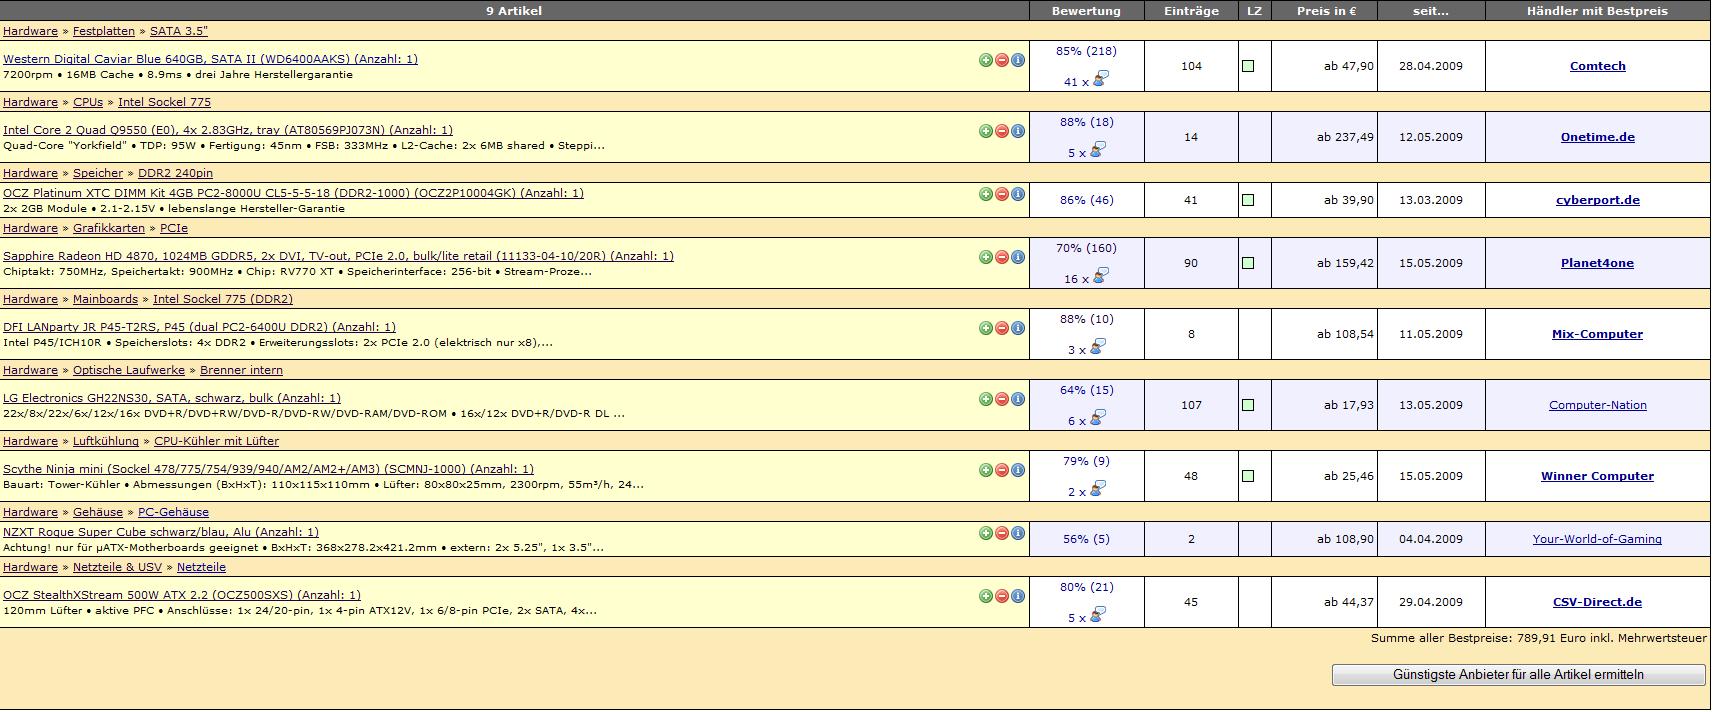Image resolution: width=1714 pixels, height=712 pixels.
Task: Click the Preis in € column header
Action: pyautogui.click(x=1326, y=11)
